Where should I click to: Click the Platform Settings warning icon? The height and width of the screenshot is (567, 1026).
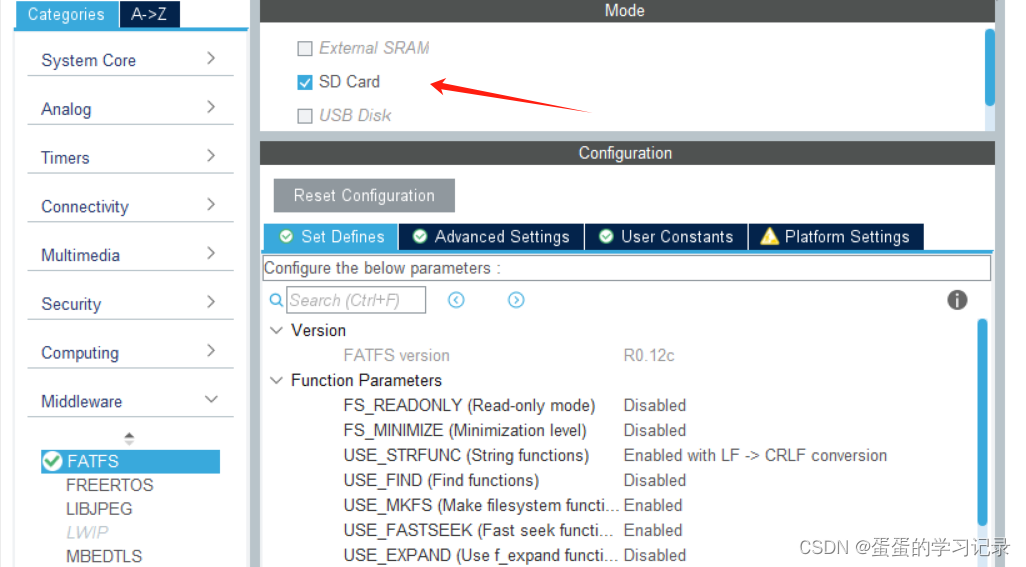pos(770,236)
